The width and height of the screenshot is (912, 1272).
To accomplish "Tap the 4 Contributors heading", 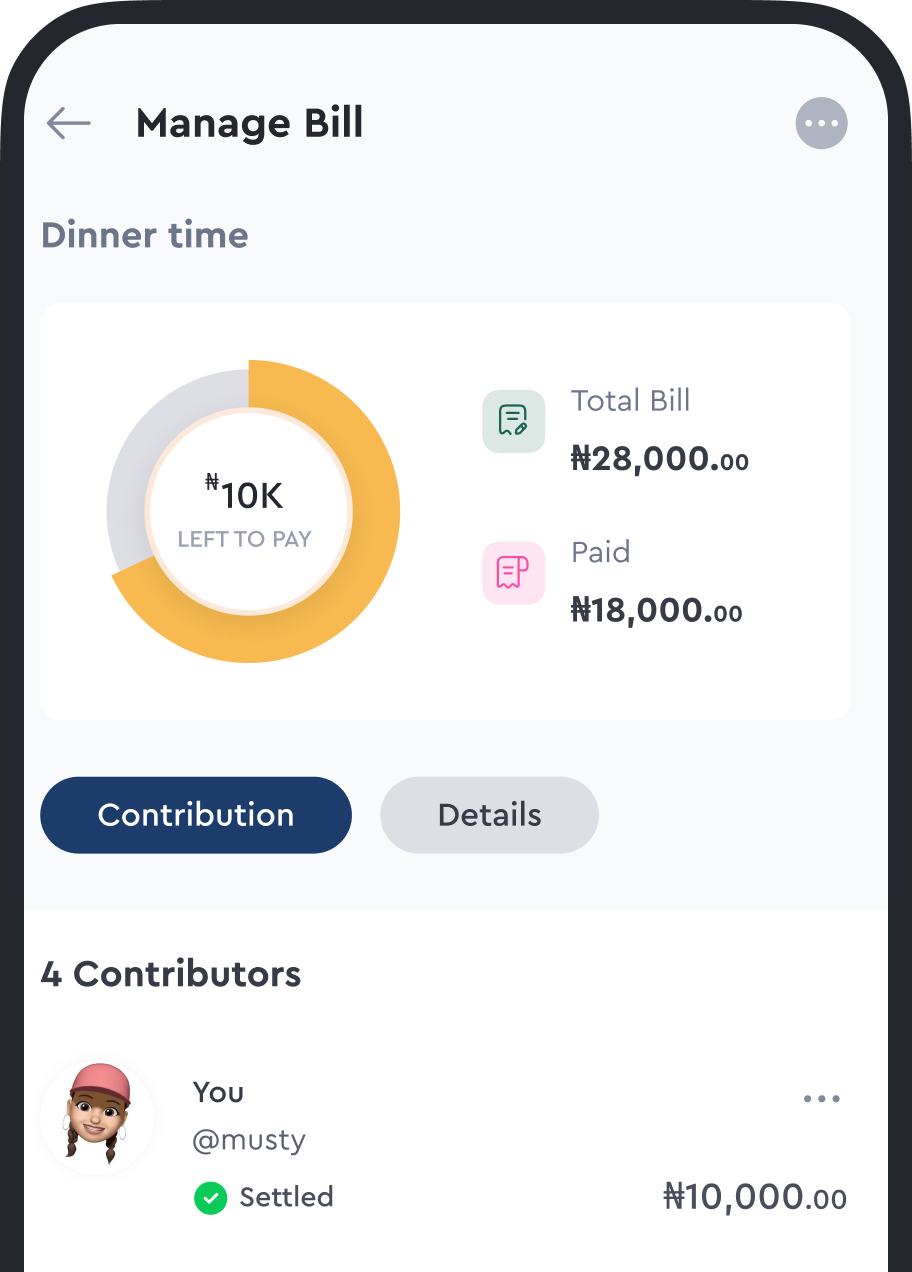I will [x=170, y=974].
